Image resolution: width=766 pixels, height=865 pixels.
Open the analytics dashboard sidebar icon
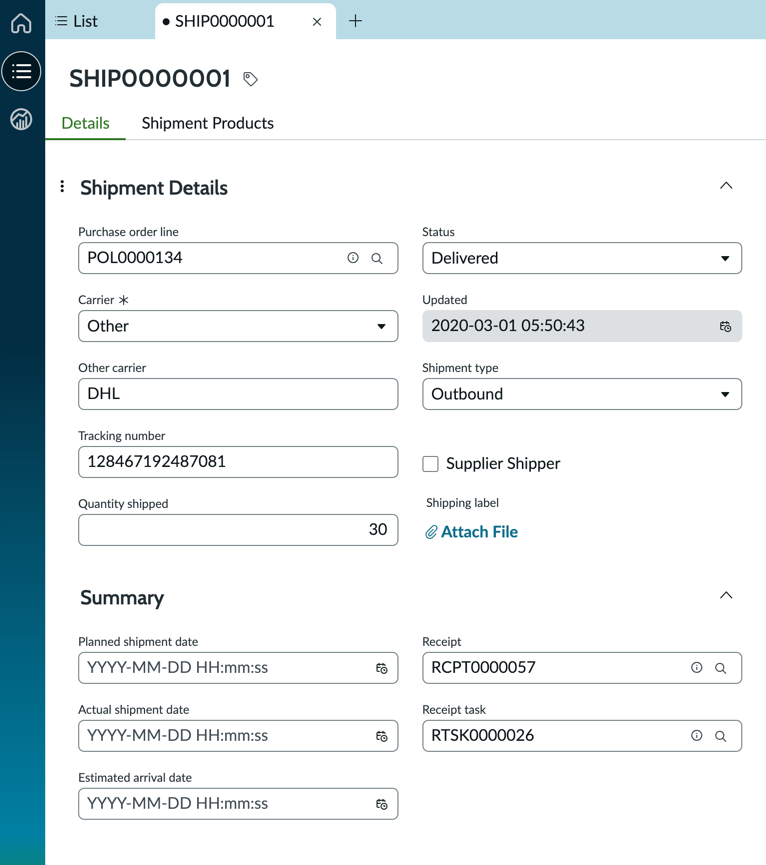point(21,119)
